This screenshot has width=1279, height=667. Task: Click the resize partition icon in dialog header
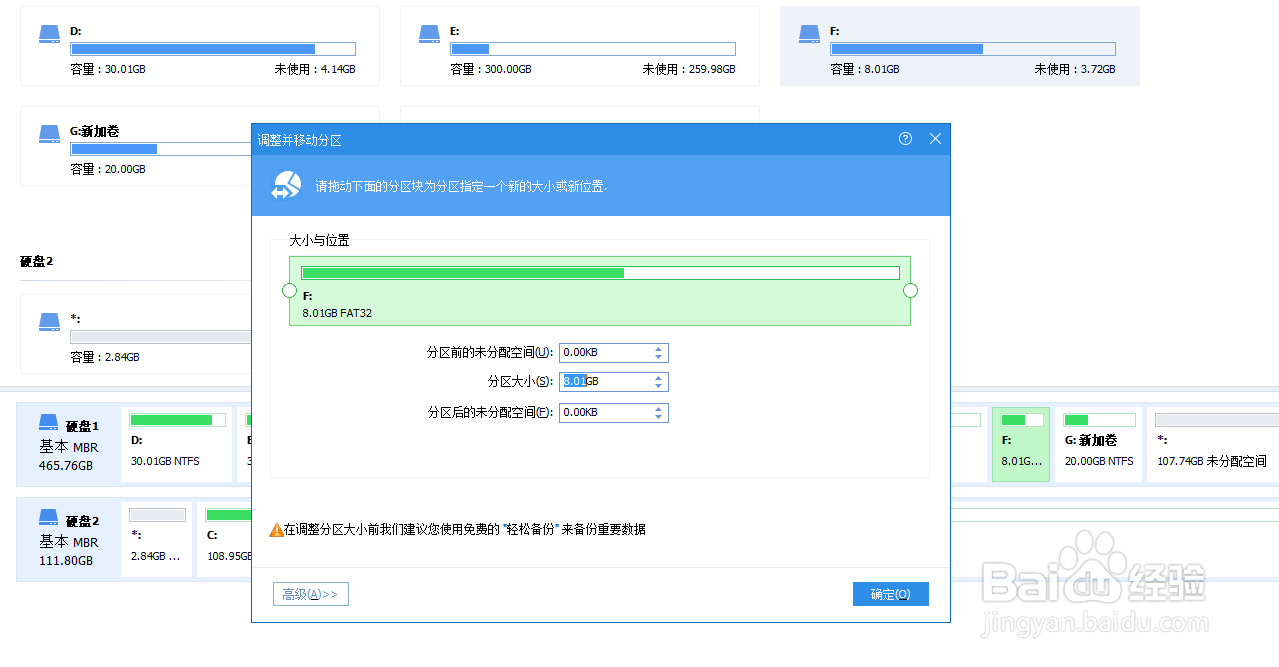(286, 185)
